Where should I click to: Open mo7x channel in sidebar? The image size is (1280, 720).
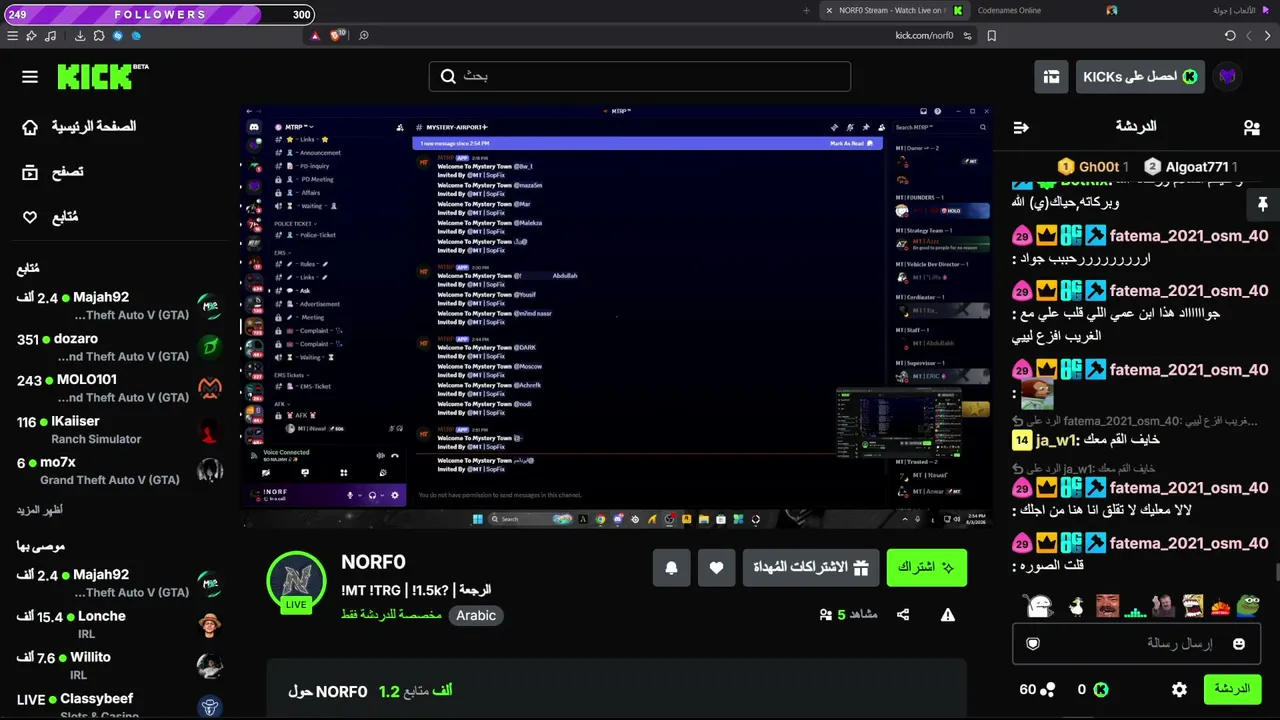coord(118,471)
